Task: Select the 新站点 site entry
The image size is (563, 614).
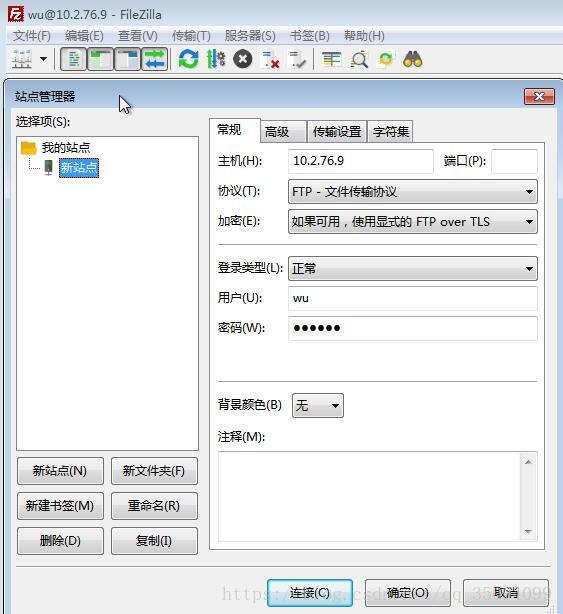Action: pos(79,168)
